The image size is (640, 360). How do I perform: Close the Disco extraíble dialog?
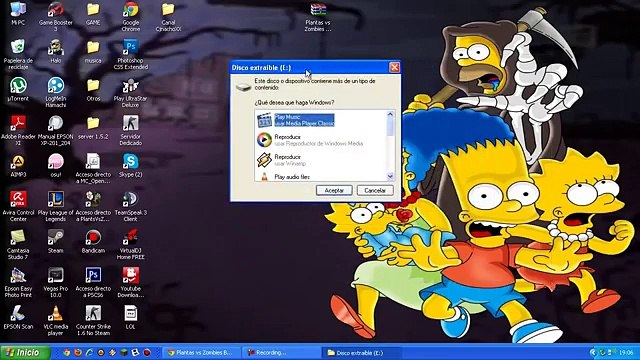pos(394,67)
